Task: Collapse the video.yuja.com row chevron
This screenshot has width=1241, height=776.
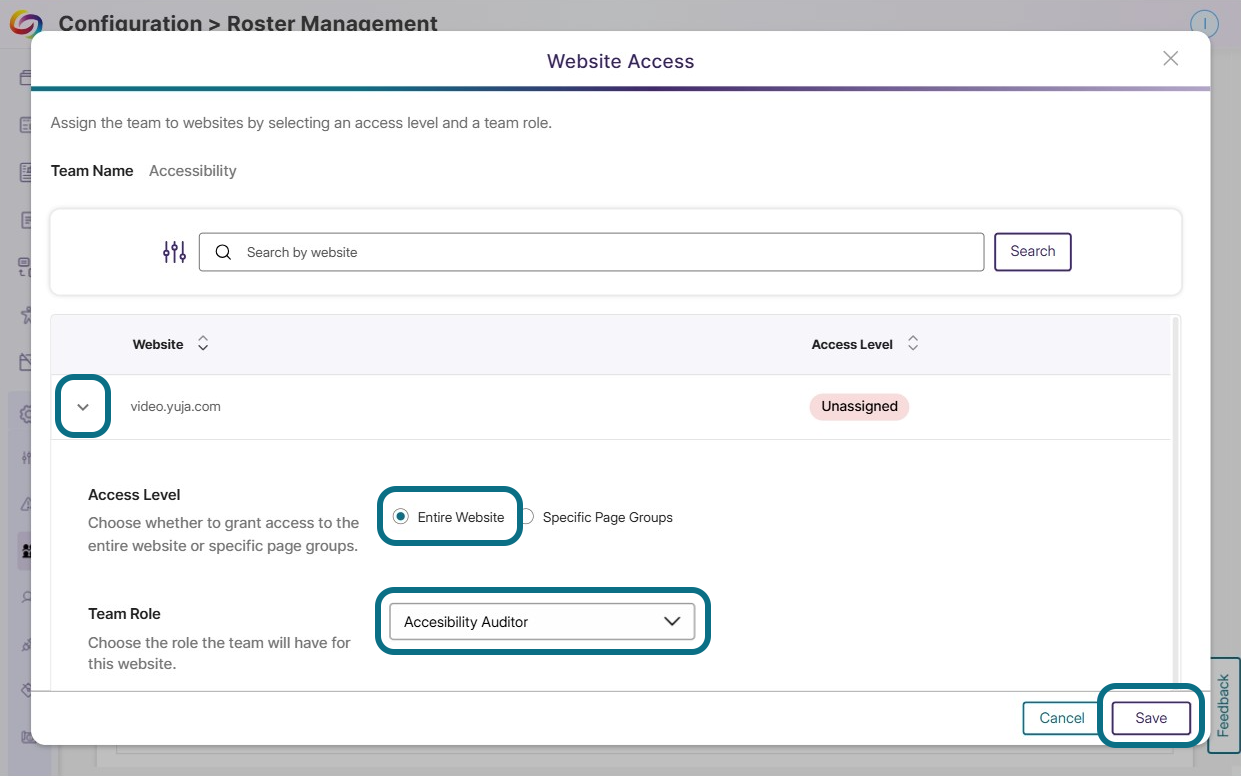Action: tap(83, 407)
